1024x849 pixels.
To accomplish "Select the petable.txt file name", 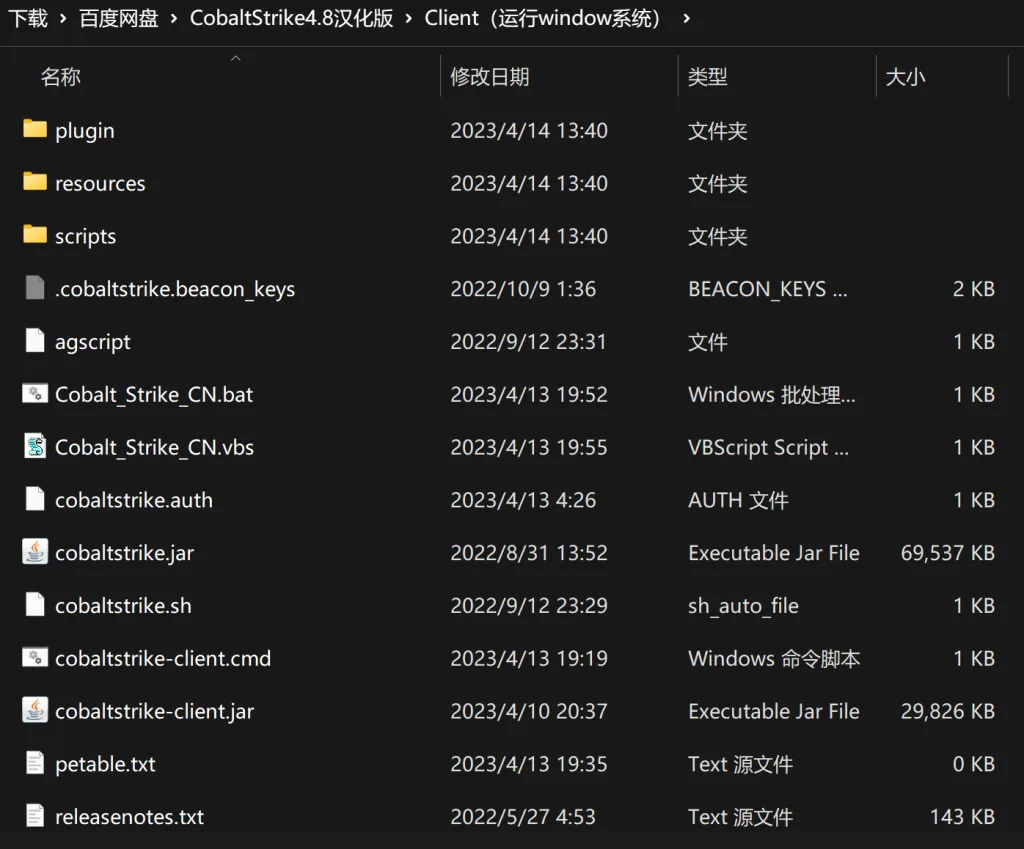I will (x=105, y=765).
